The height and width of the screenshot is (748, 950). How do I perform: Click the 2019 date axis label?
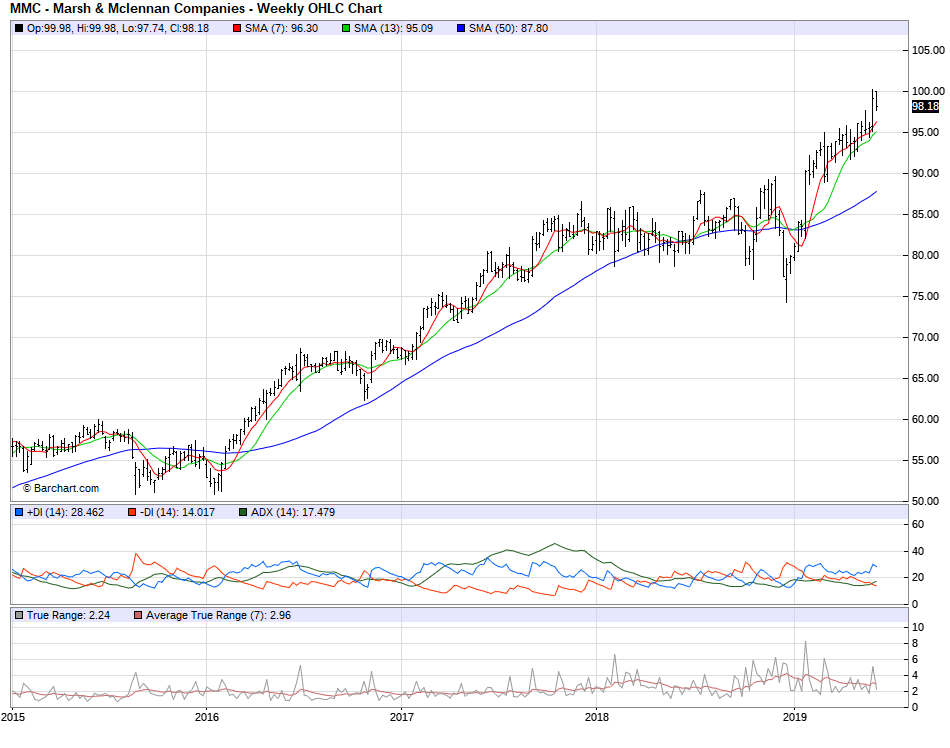pyautogui.click(x=794, y=718)
